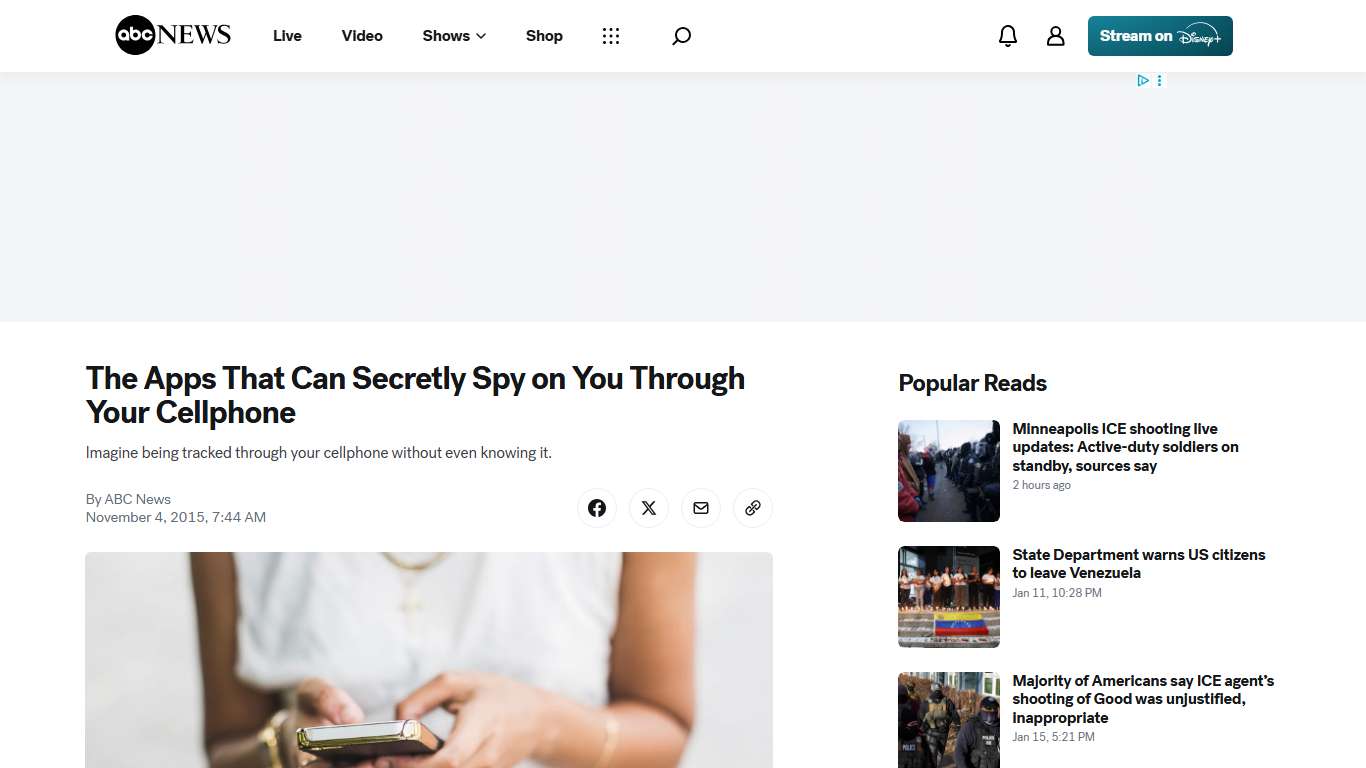Viewport: 1366px width, 768px height.
Task: Open the more sections grid icon
Action: (x=611, y=36)
